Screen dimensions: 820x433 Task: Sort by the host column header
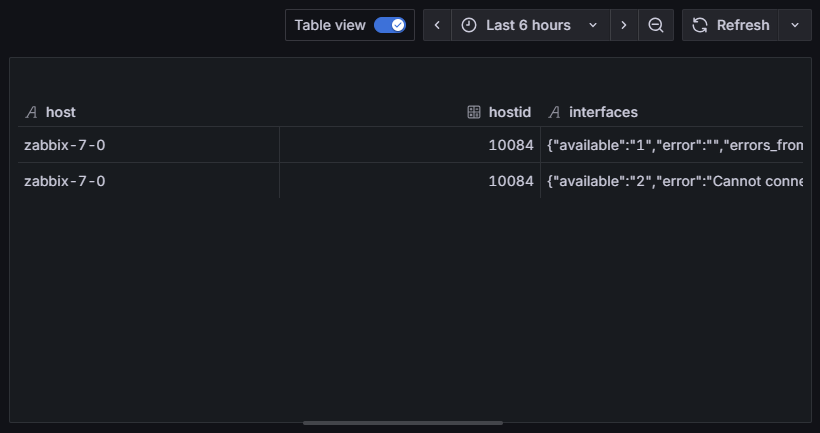(61, 112)
